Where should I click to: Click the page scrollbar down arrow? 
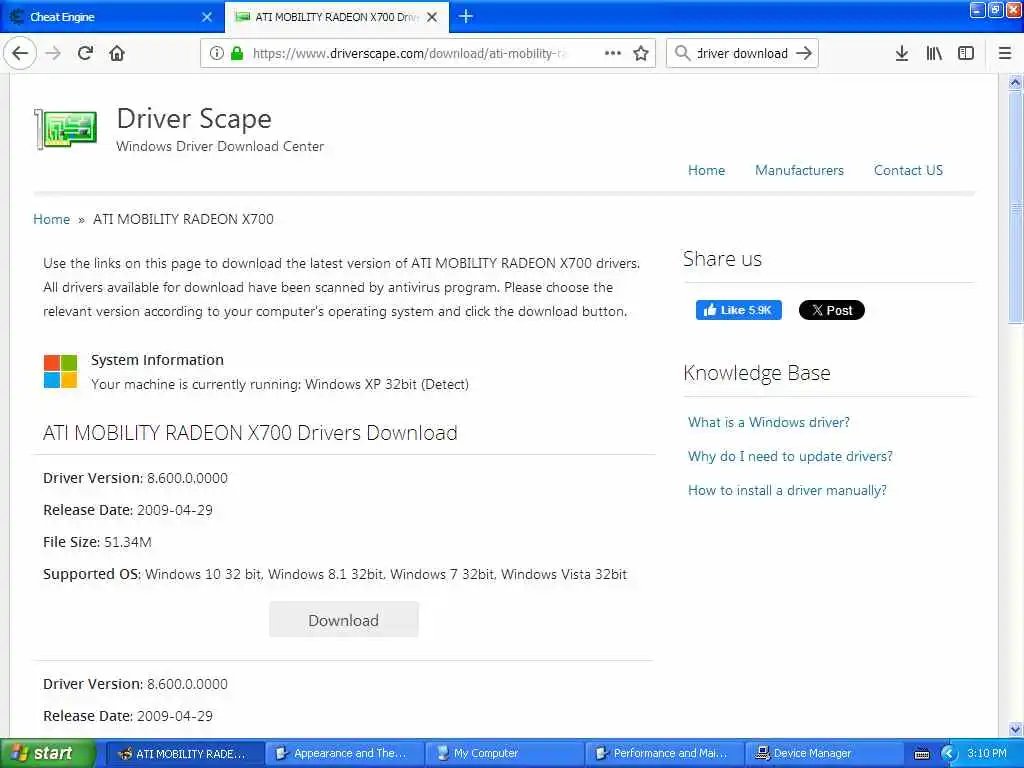pyautogui.click(x=1015, y=729)
